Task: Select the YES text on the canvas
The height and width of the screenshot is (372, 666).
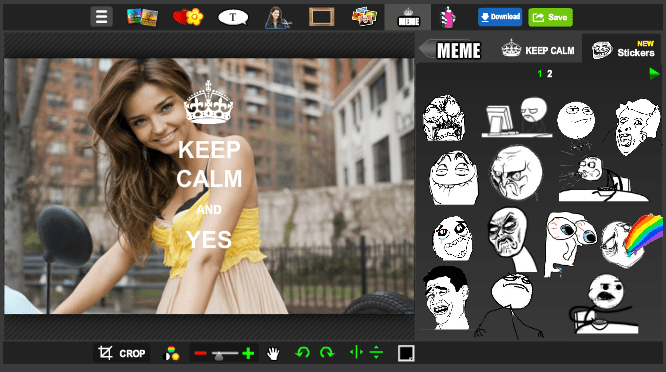Action: [x=209, y=240]
